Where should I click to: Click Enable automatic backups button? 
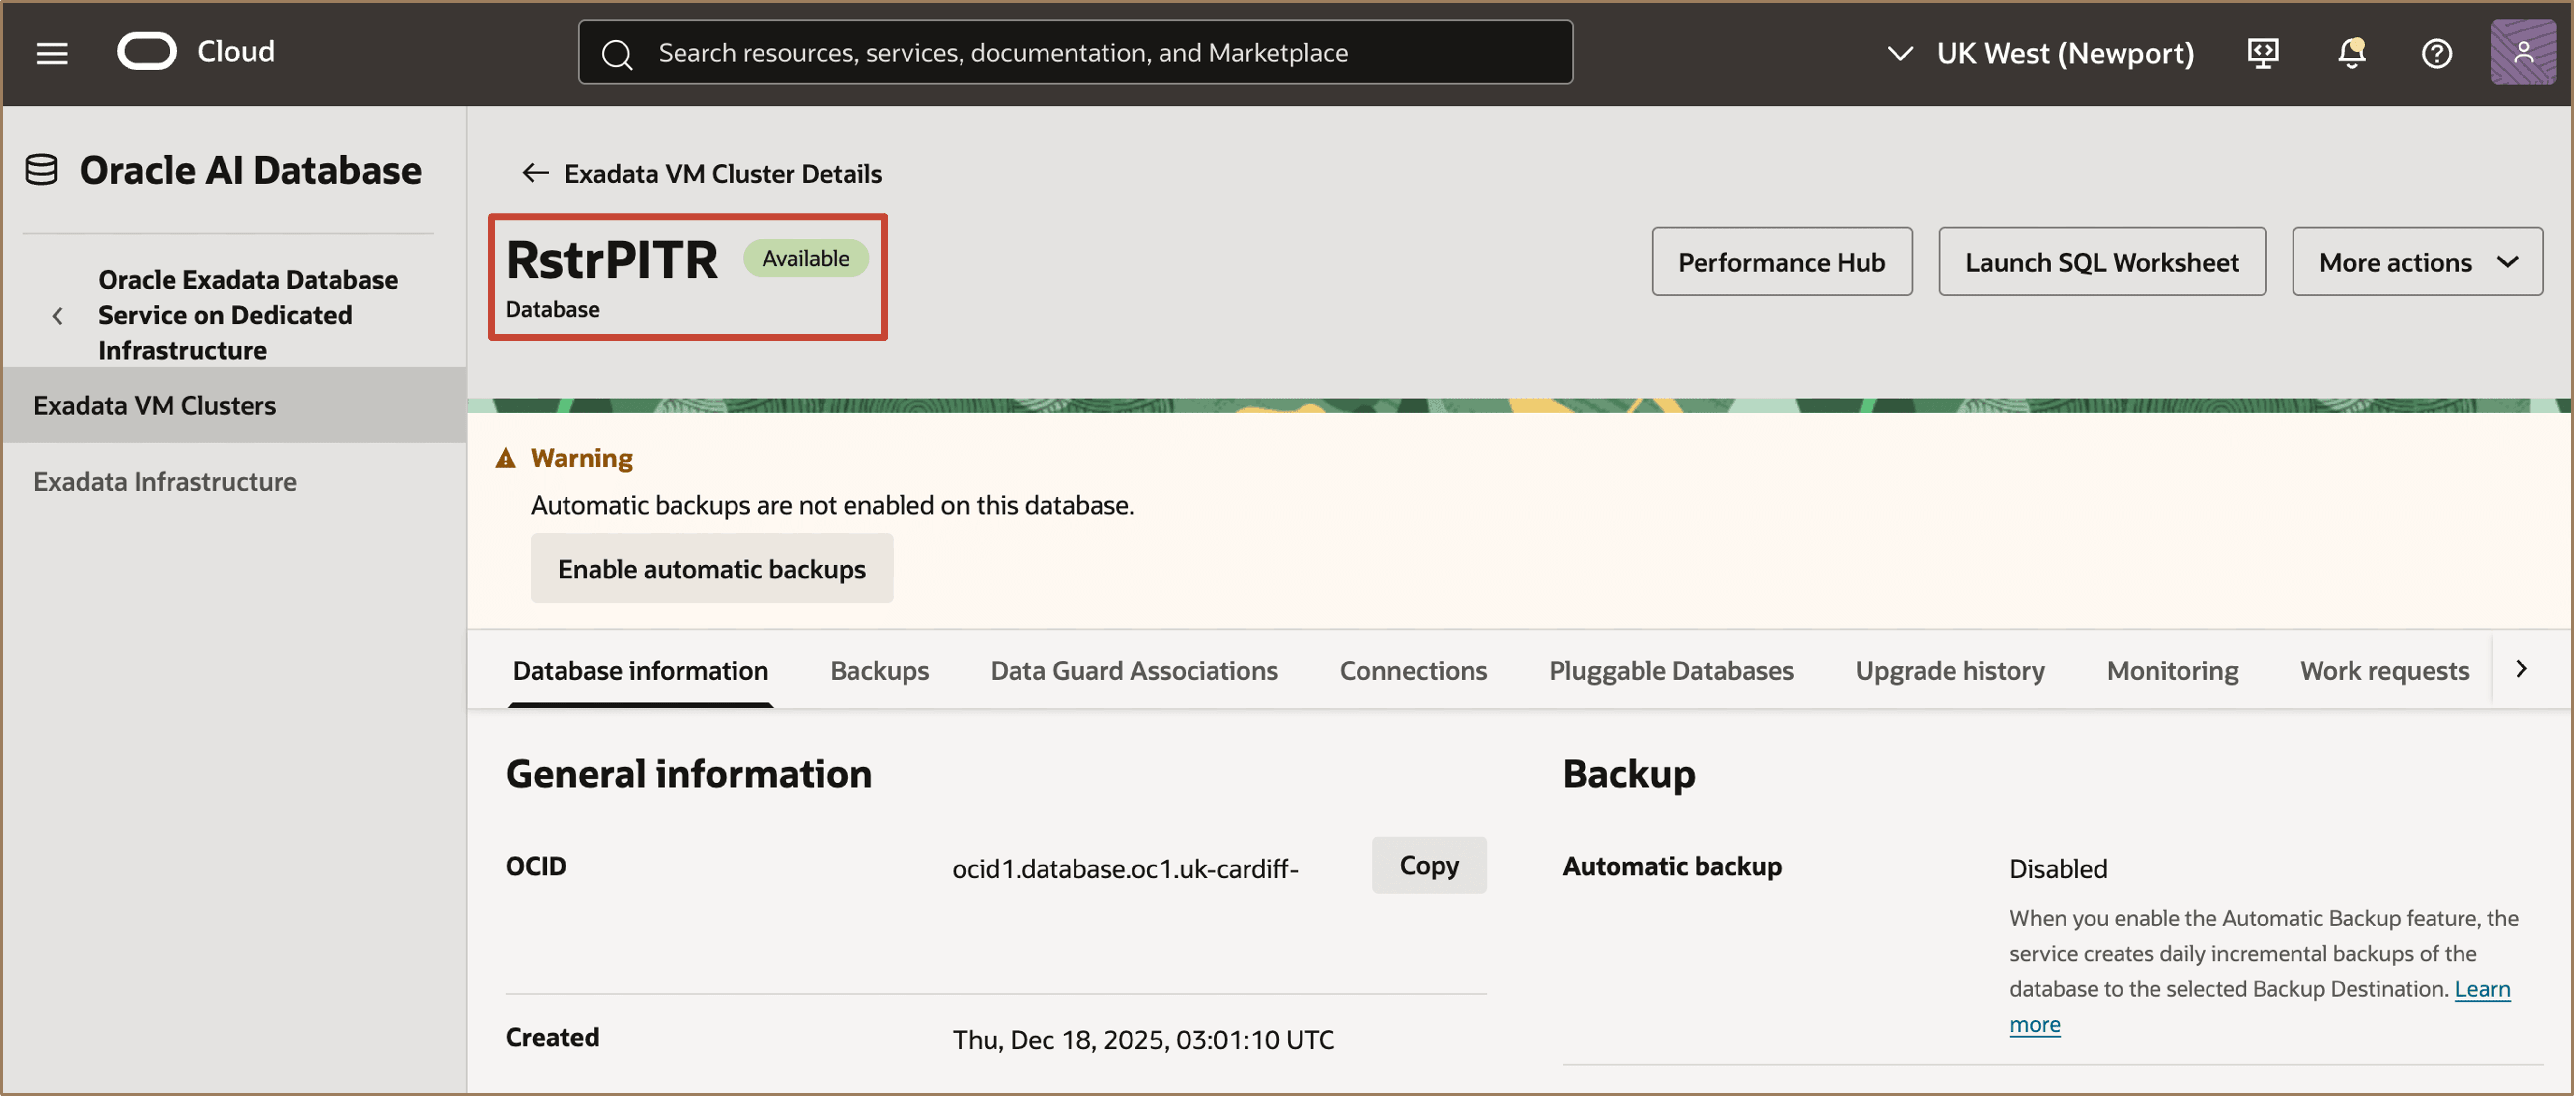pos(711,569)
